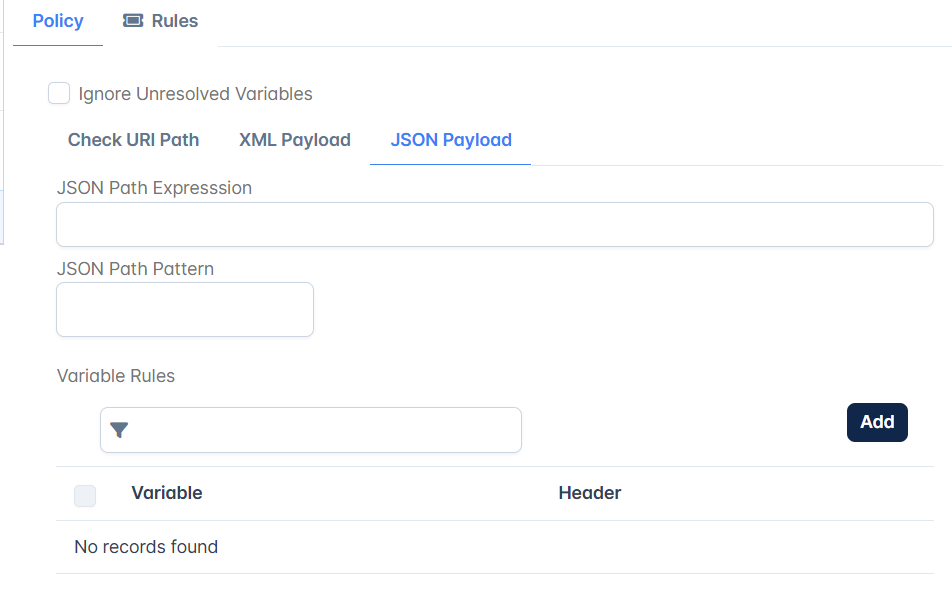Screen dimensions: 952x597
Task: Select the JSON Payload tab
Action: coord(450,140)
